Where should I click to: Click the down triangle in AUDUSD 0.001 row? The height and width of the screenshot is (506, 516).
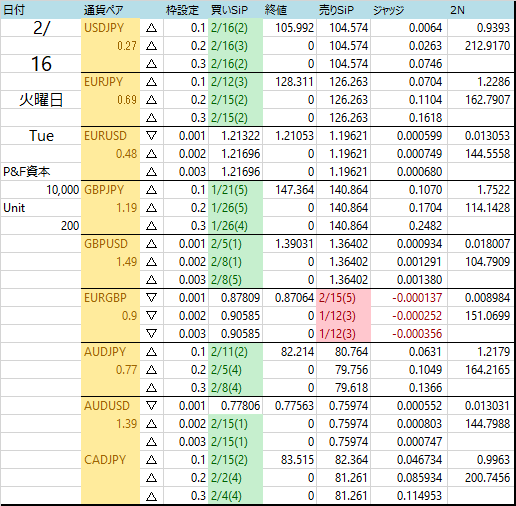(152, 406)
